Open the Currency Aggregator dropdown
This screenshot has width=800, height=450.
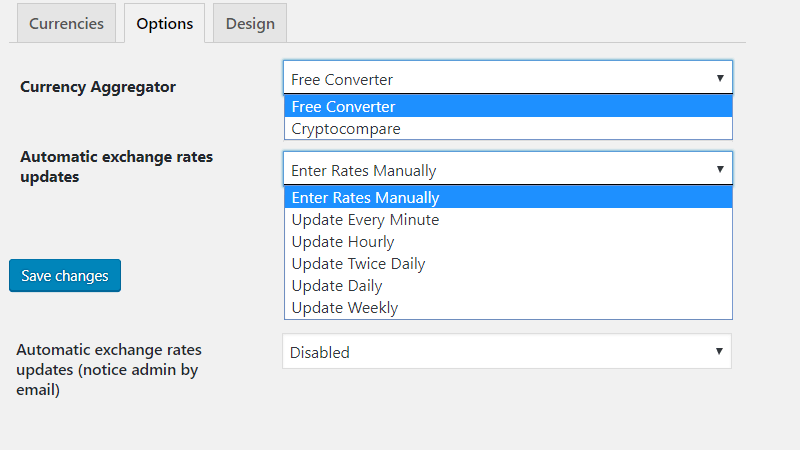coord(507,79)
